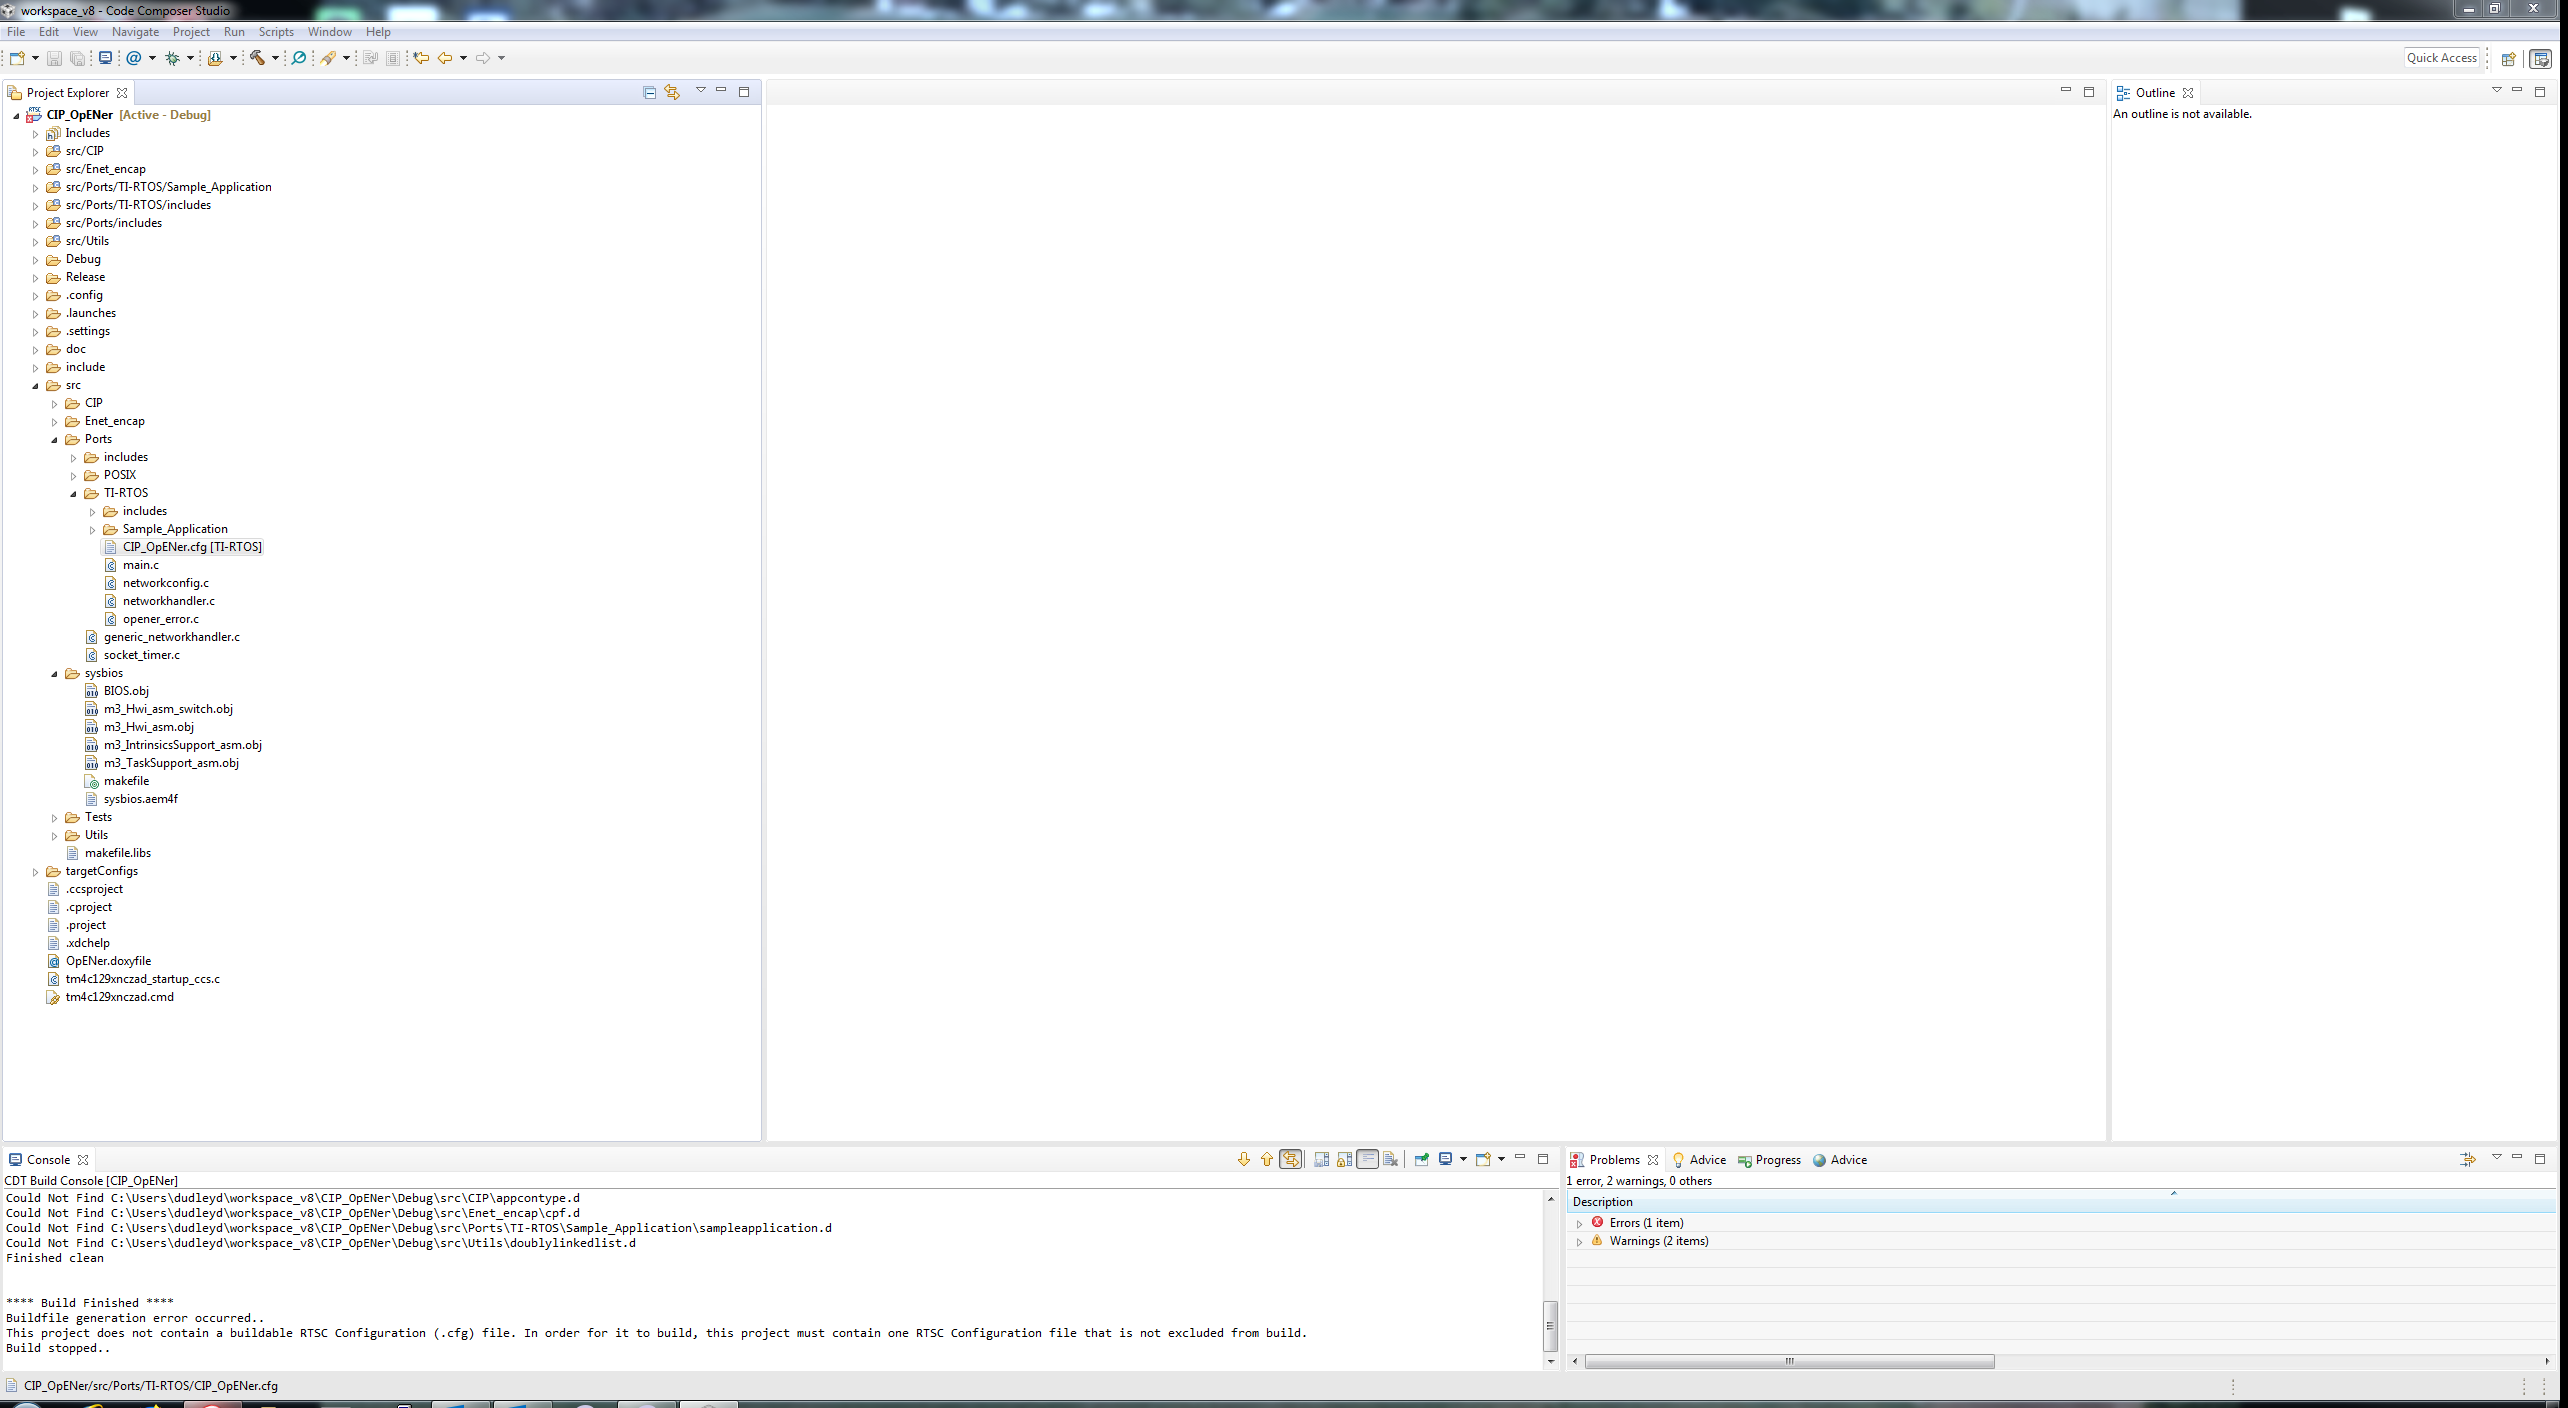Click Clear Console icon
This screenshot has height=1408, width=2568.
tap(1390, 1159)
